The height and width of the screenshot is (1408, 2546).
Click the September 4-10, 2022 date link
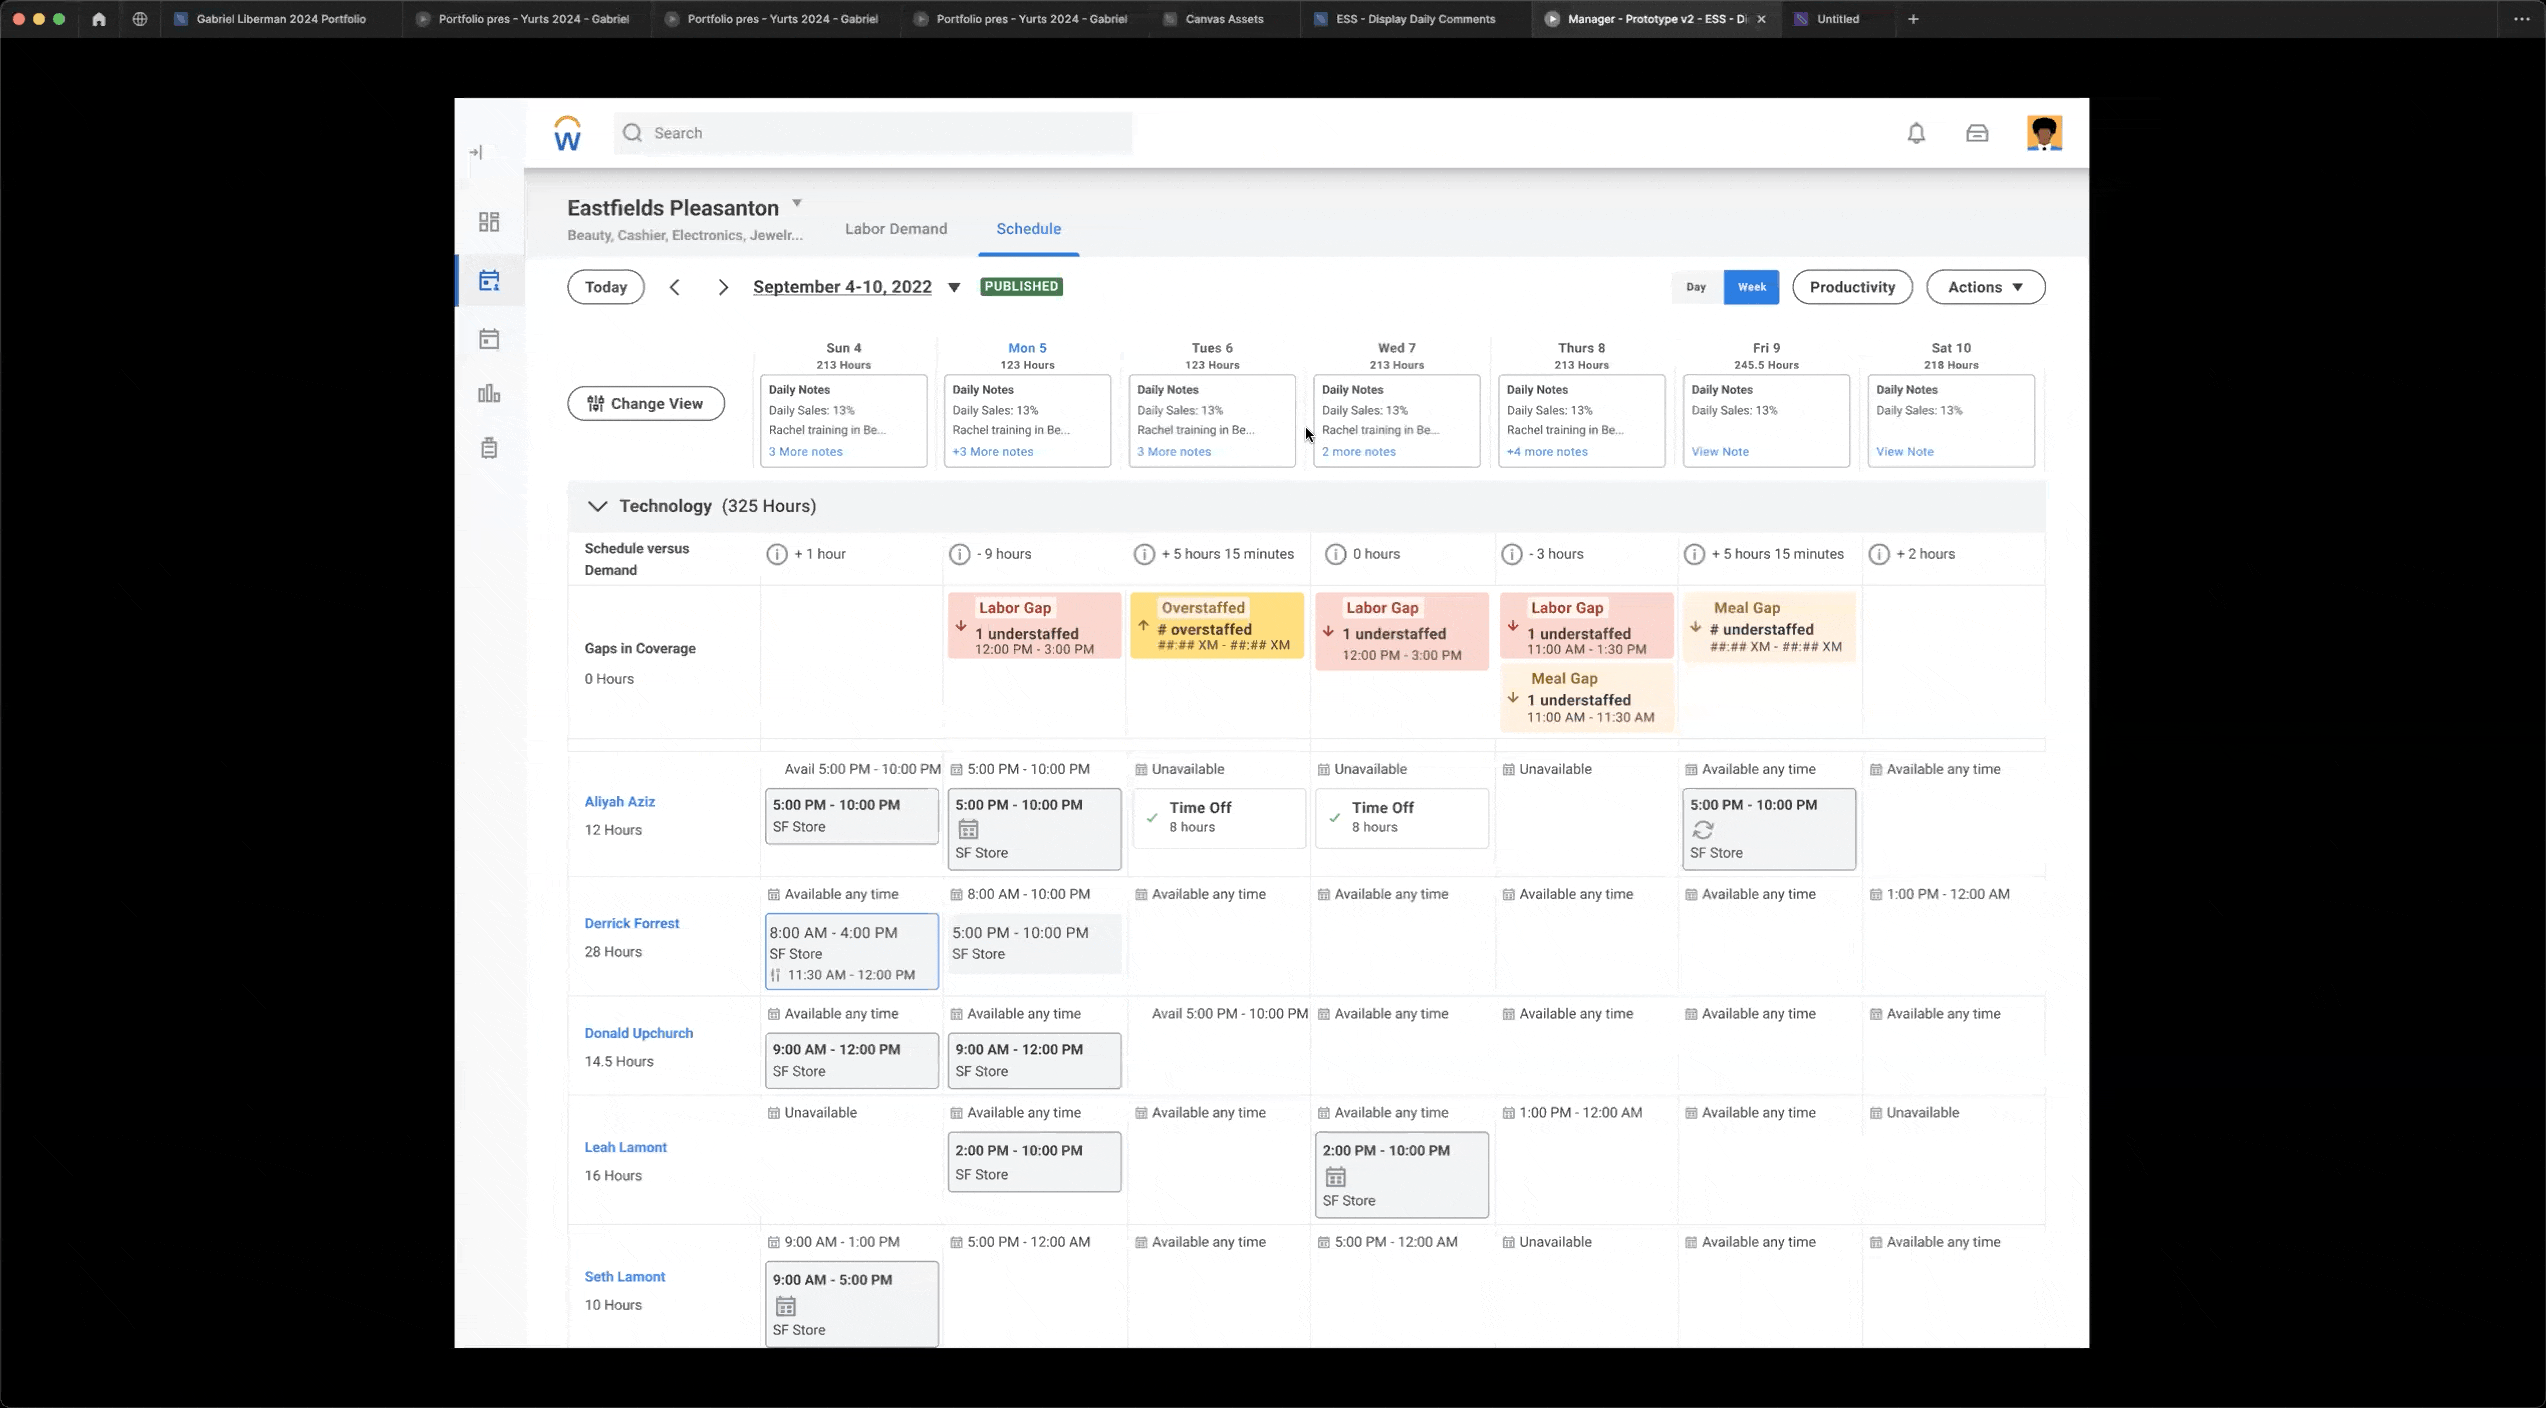point(842,287)
